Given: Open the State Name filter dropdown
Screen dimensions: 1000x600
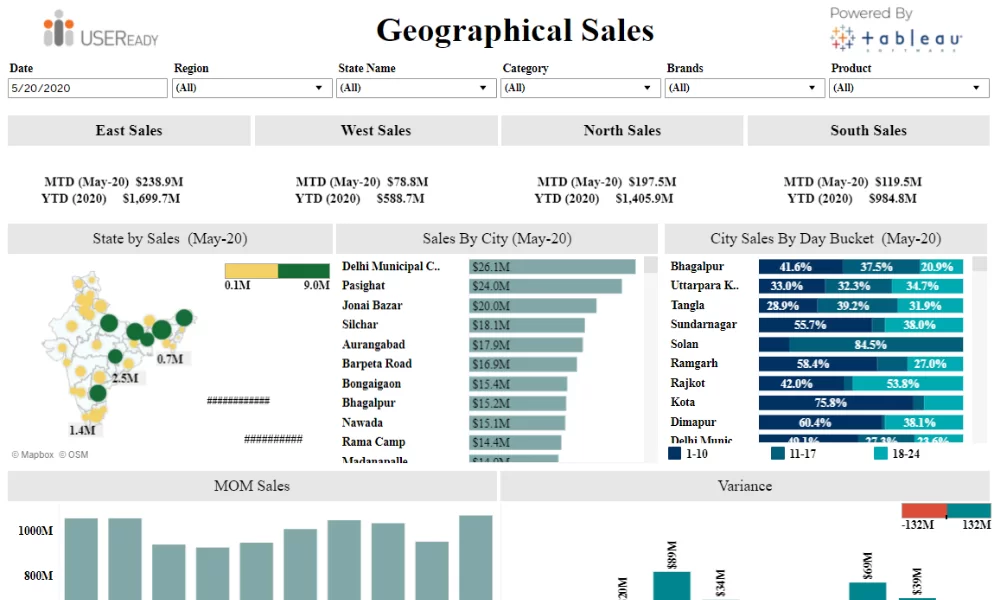Looking at the screenshot, I should tap(416, 88).
